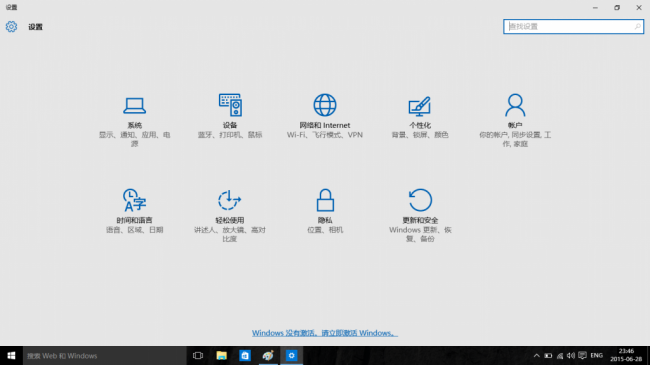Open the 隐私 (Privacy) lock icon
The height and width of the screenshot is (365, 650).
(x=325, y=200)
